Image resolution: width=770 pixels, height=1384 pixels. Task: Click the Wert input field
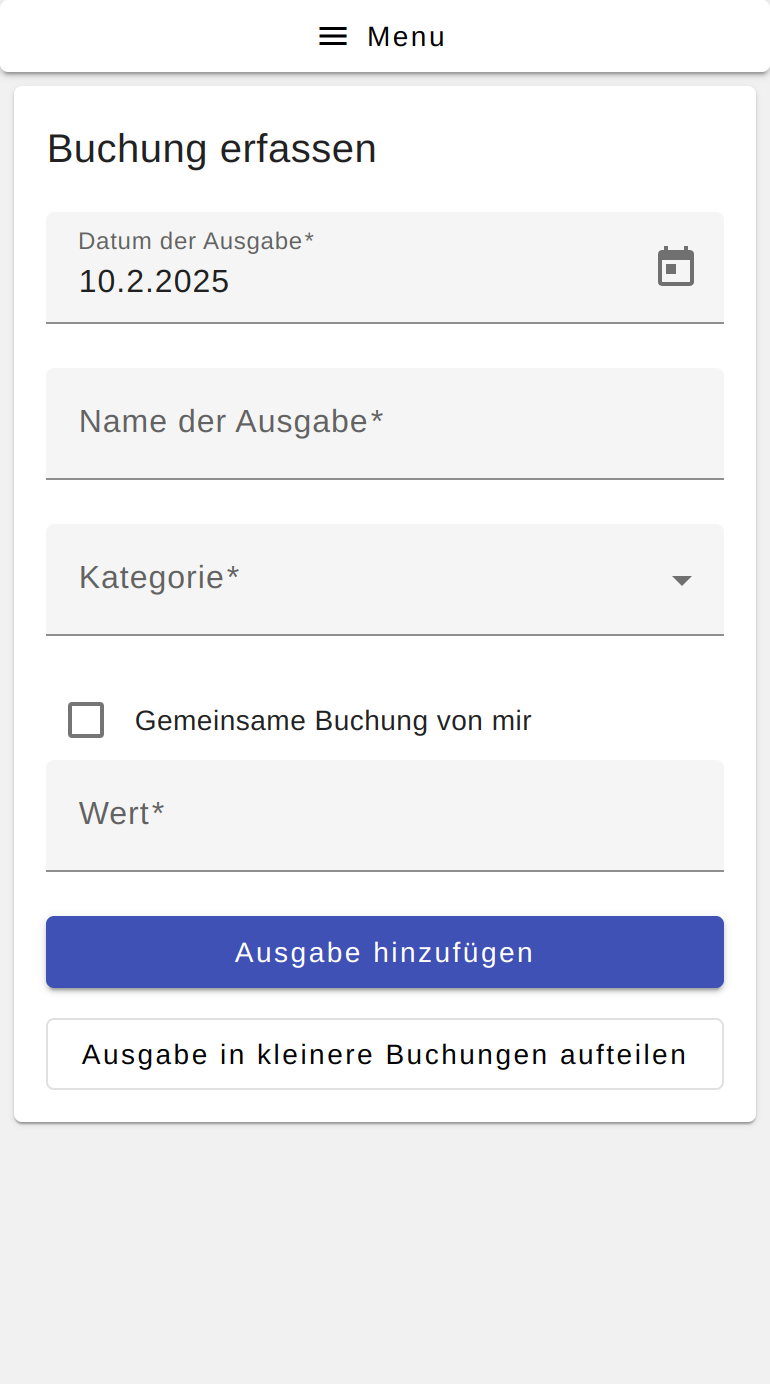click(385, 815)
